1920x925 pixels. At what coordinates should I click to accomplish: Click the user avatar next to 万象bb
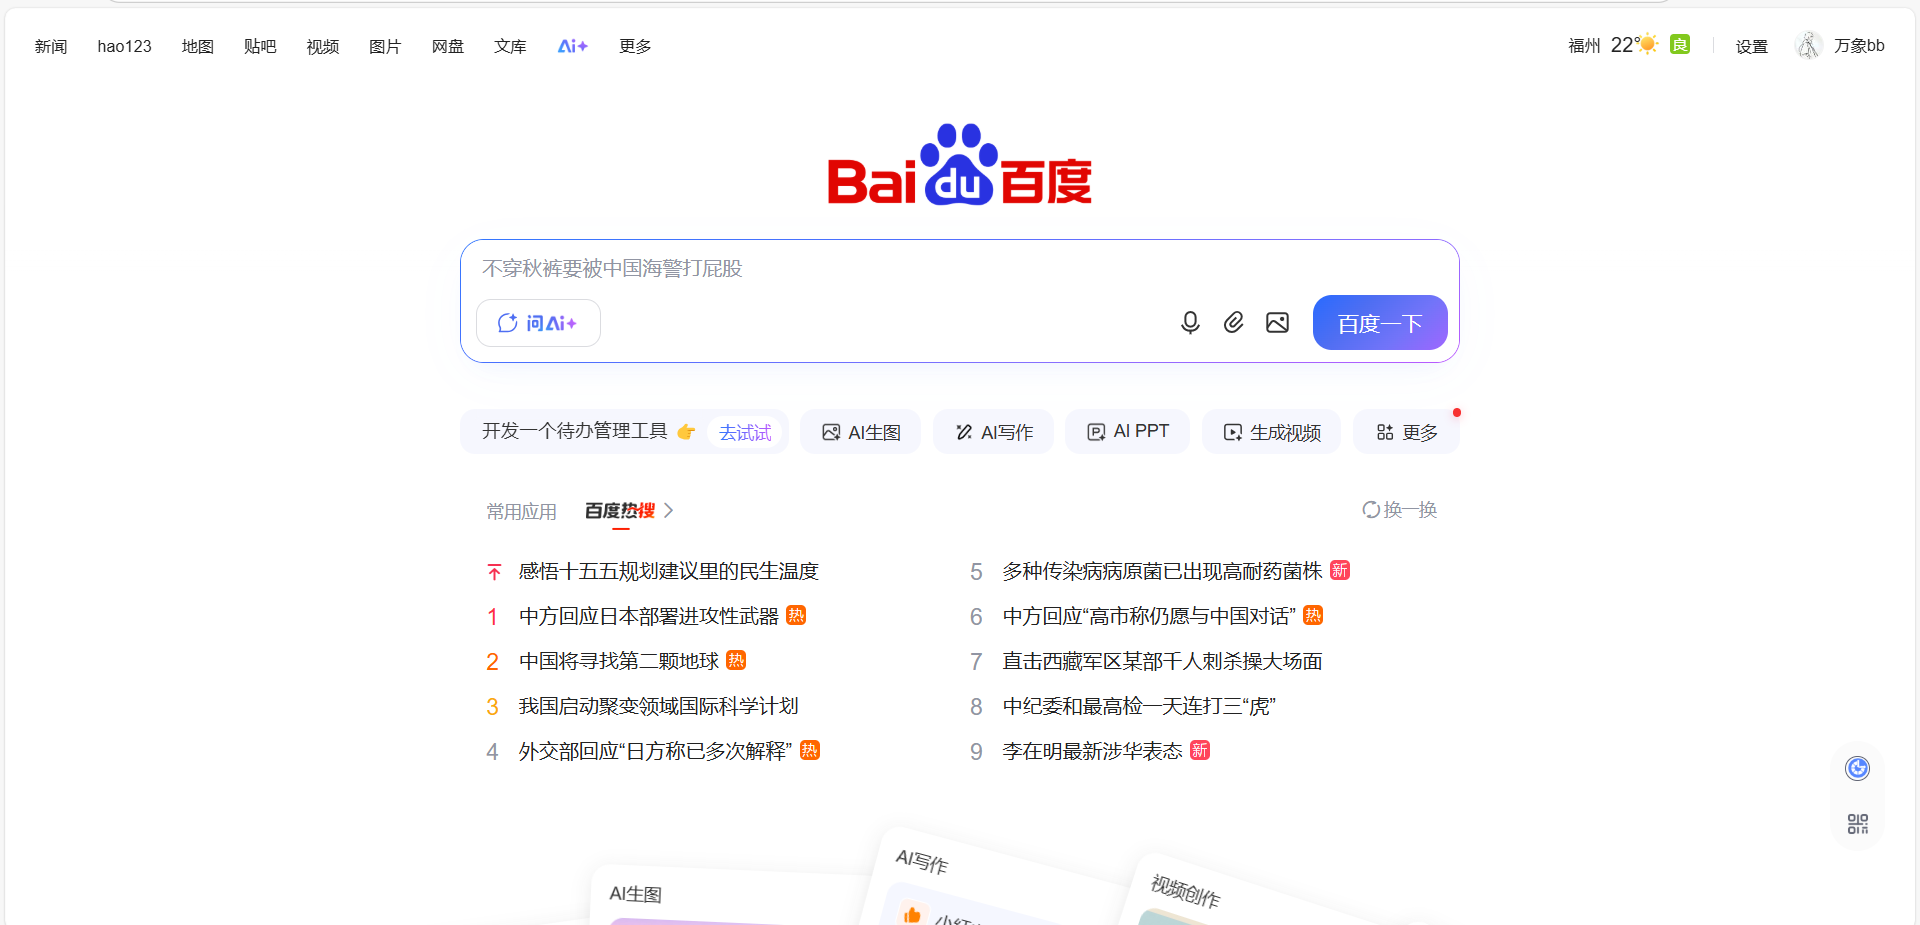click(1809, 45)
